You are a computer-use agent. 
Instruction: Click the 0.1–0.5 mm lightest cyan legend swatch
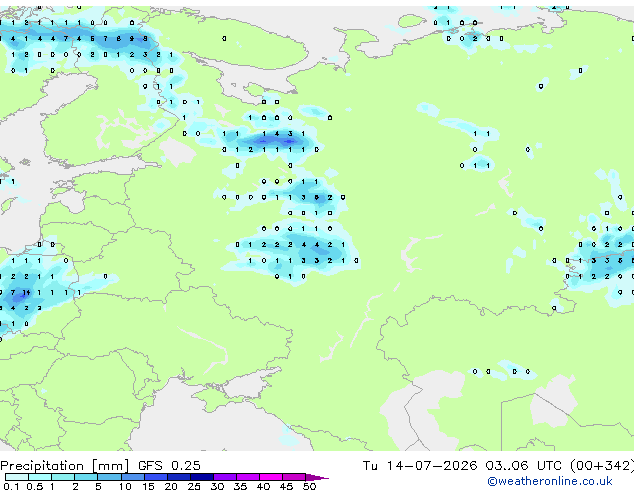[x=17, y=477]
